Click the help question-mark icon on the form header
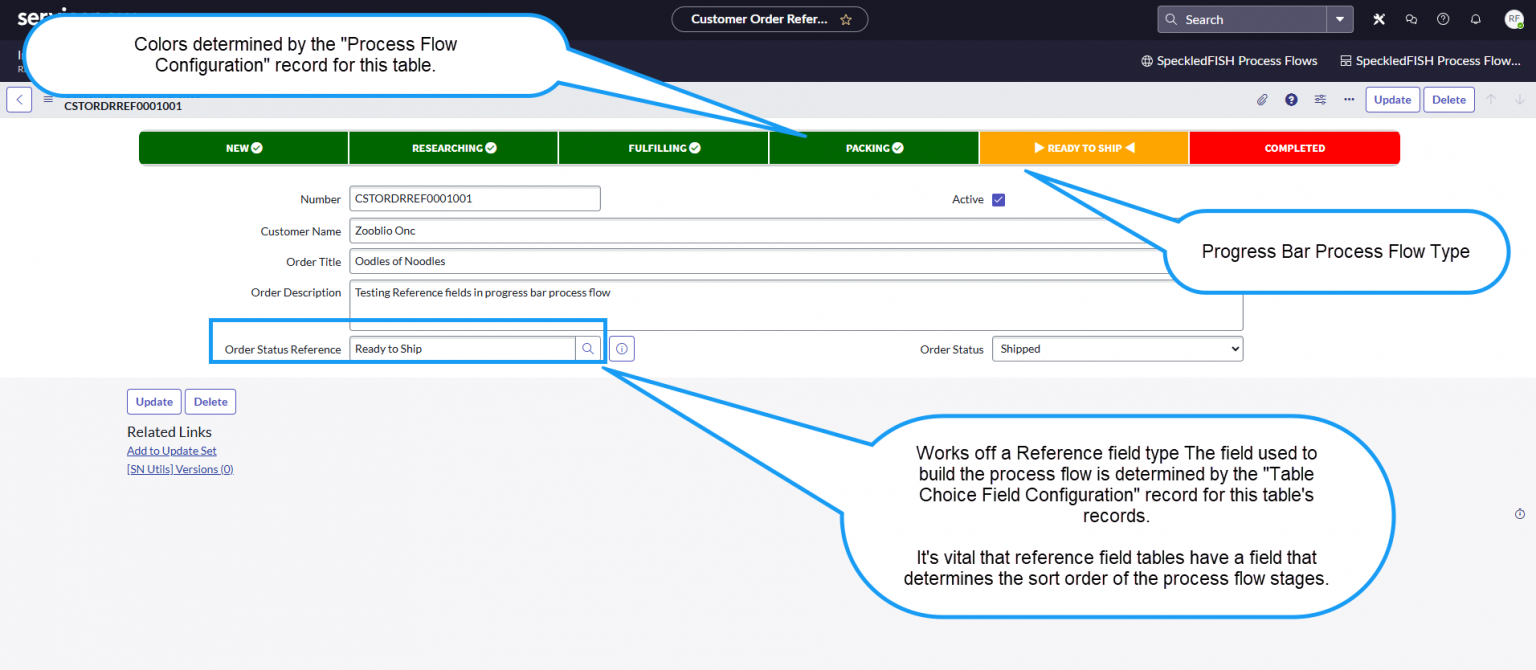 click(x=1291, y=99)
